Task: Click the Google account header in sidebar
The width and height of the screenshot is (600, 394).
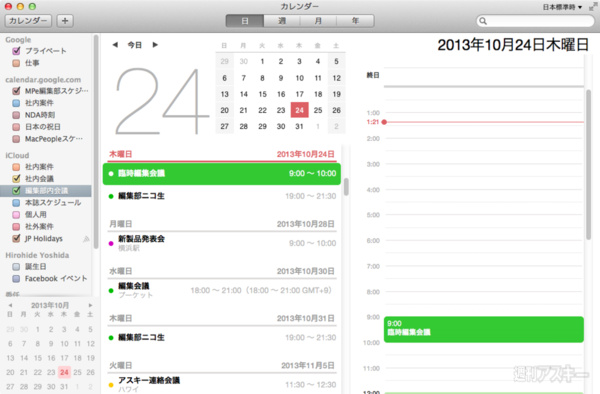Action: (18, 40)
